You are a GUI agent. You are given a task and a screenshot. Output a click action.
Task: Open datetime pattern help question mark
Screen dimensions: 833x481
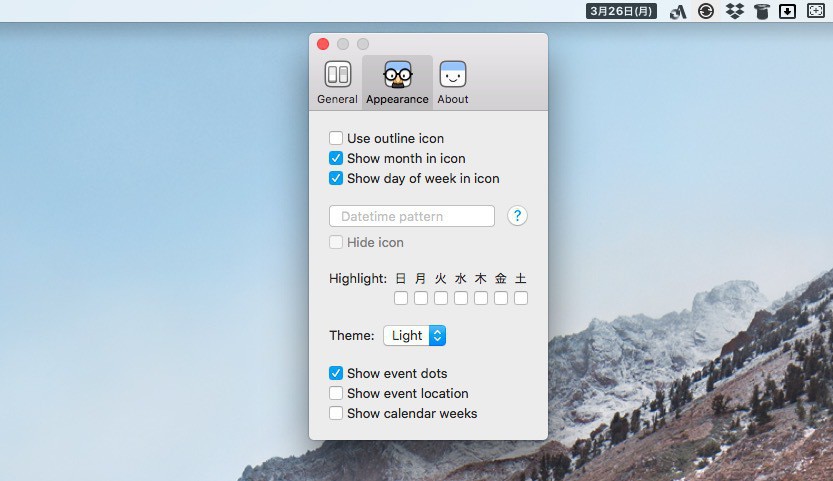coord(517,216)
